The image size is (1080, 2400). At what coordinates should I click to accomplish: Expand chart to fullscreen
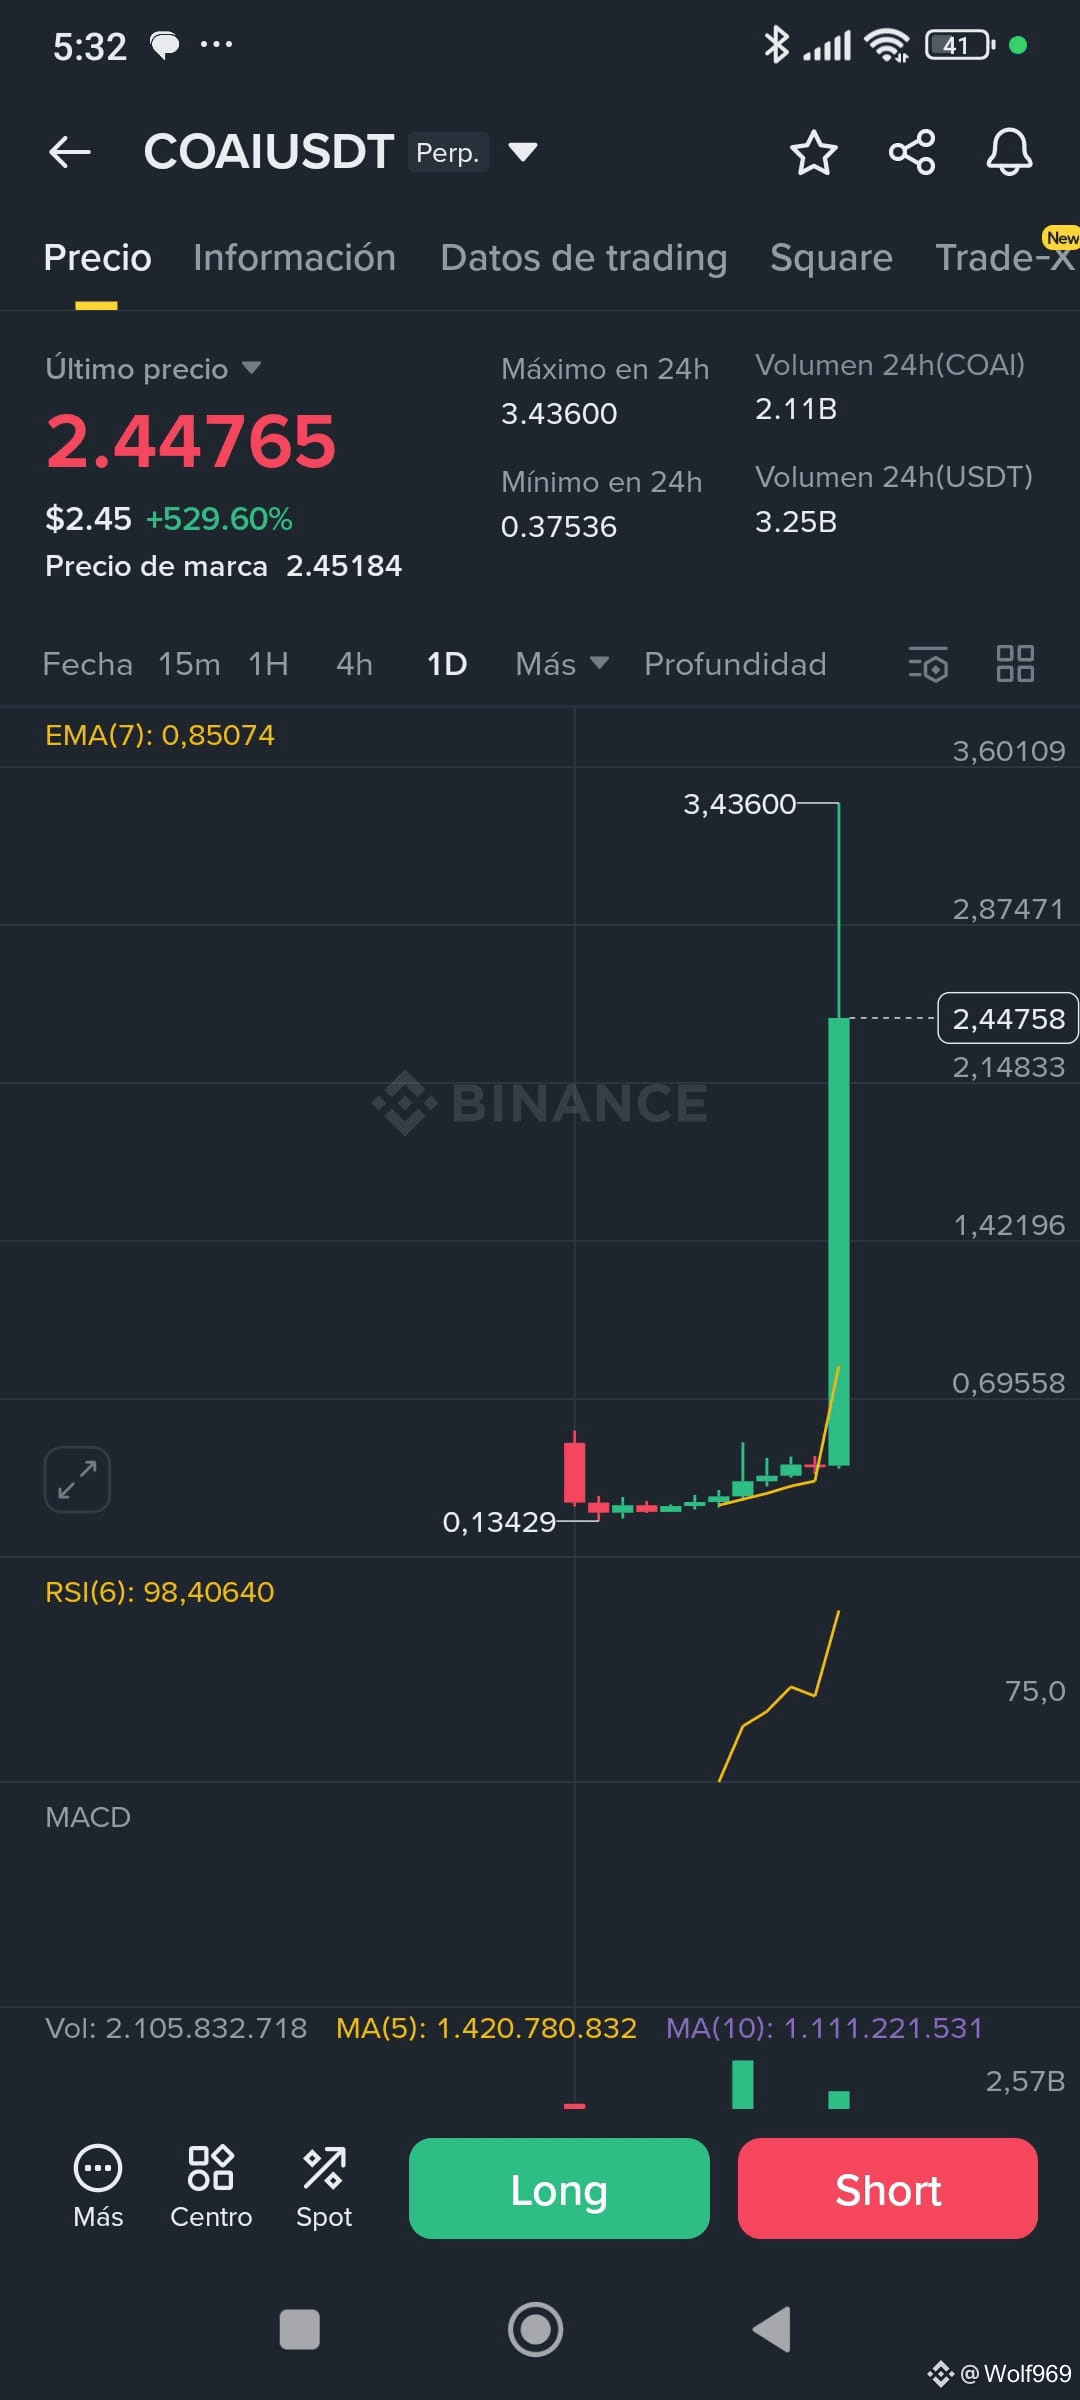point(77,1479)
